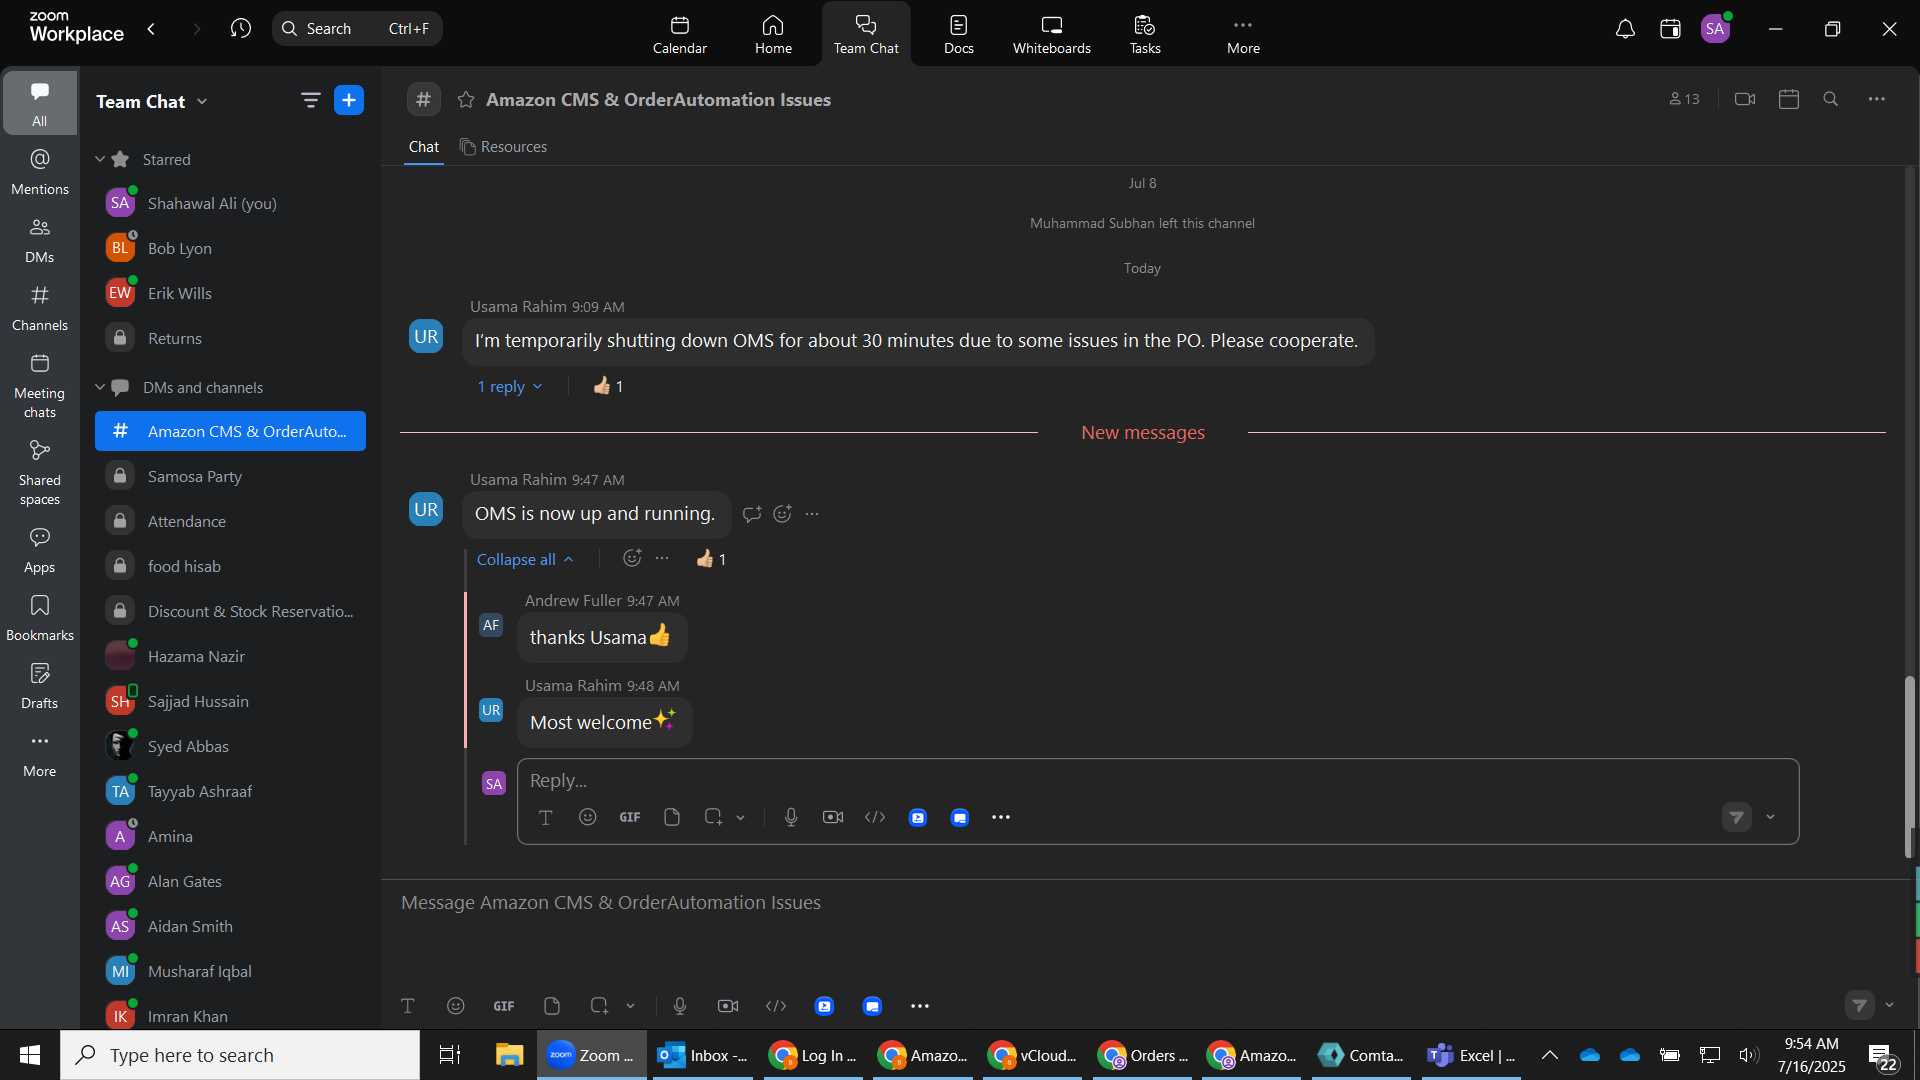This screenshot has width=1920, height=1080.
Task: Go back using navigation arrow
Action: point(151,28)
